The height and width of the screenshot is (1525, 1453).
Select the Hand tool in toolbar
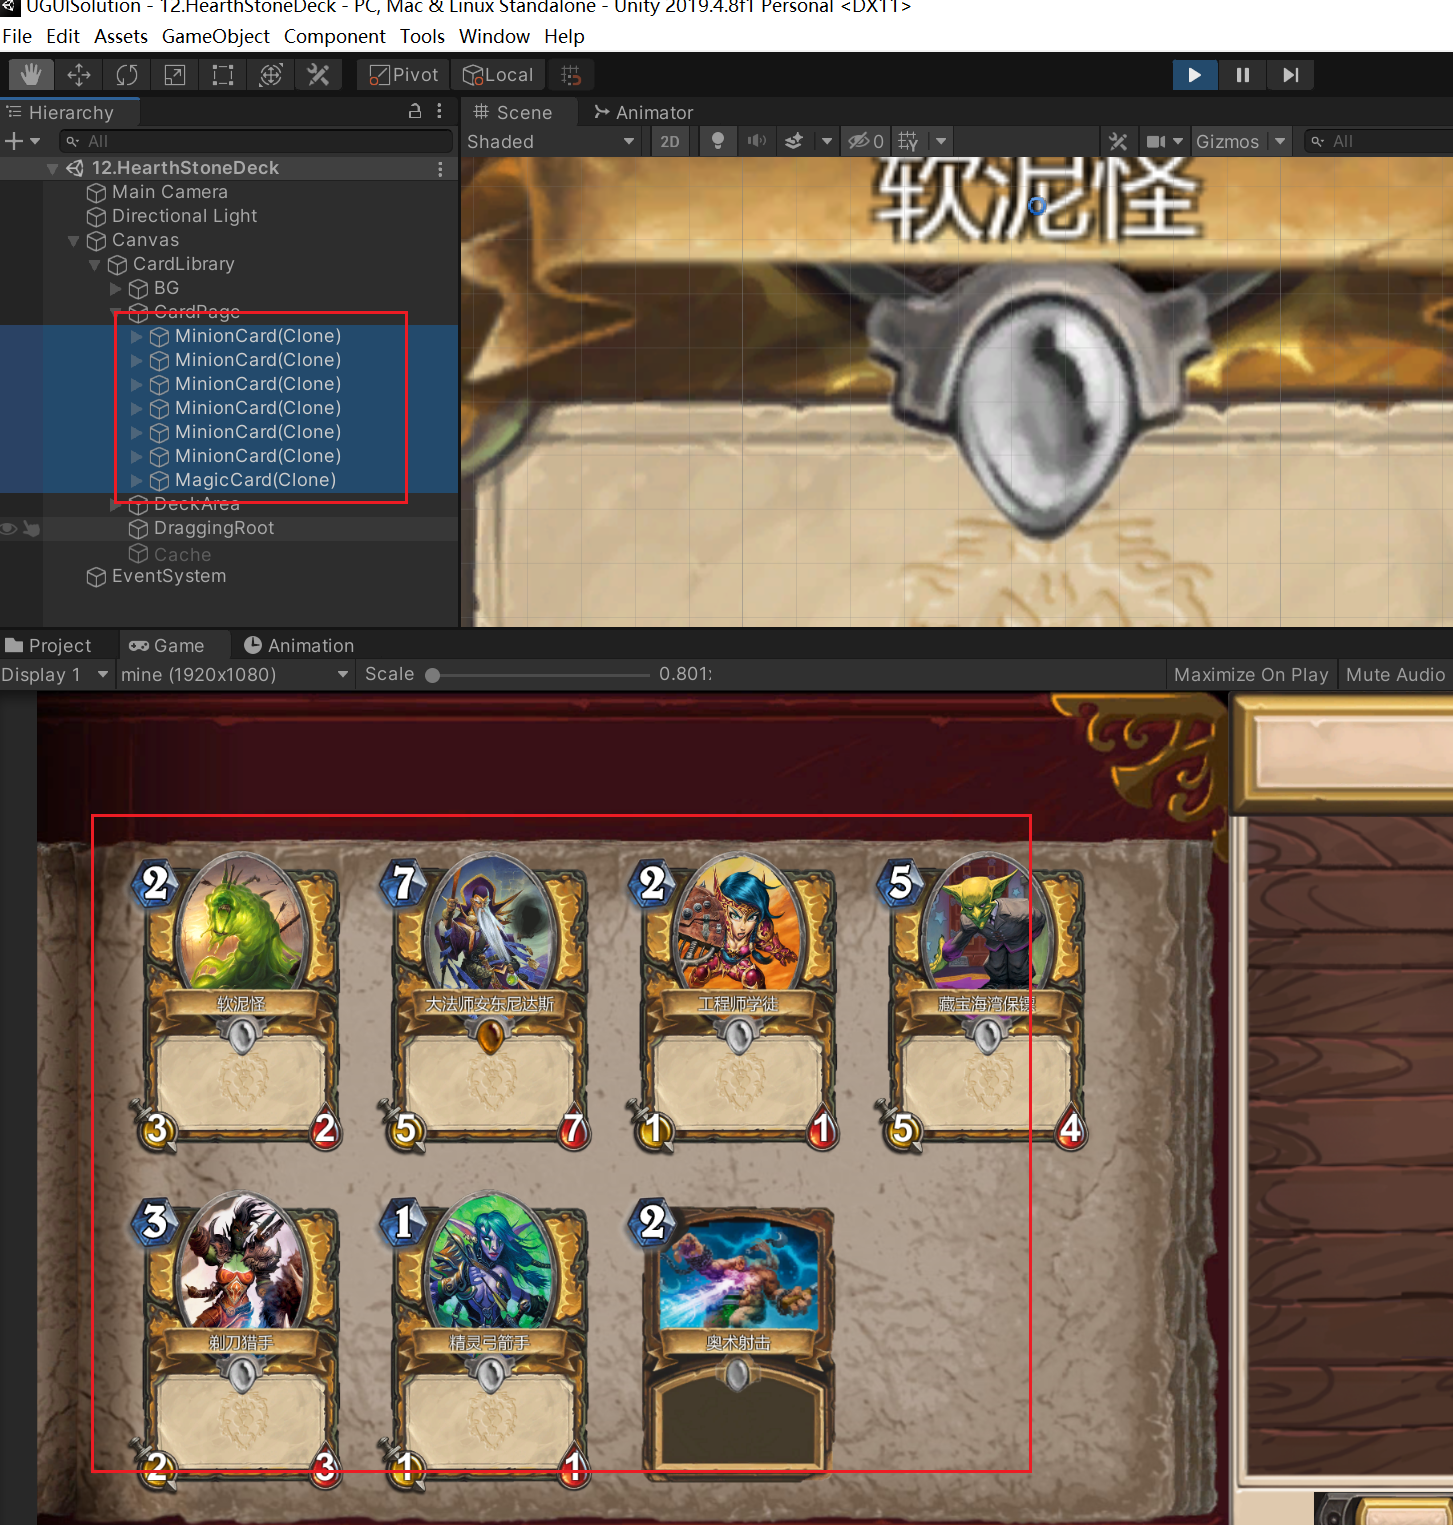(31, 75)
